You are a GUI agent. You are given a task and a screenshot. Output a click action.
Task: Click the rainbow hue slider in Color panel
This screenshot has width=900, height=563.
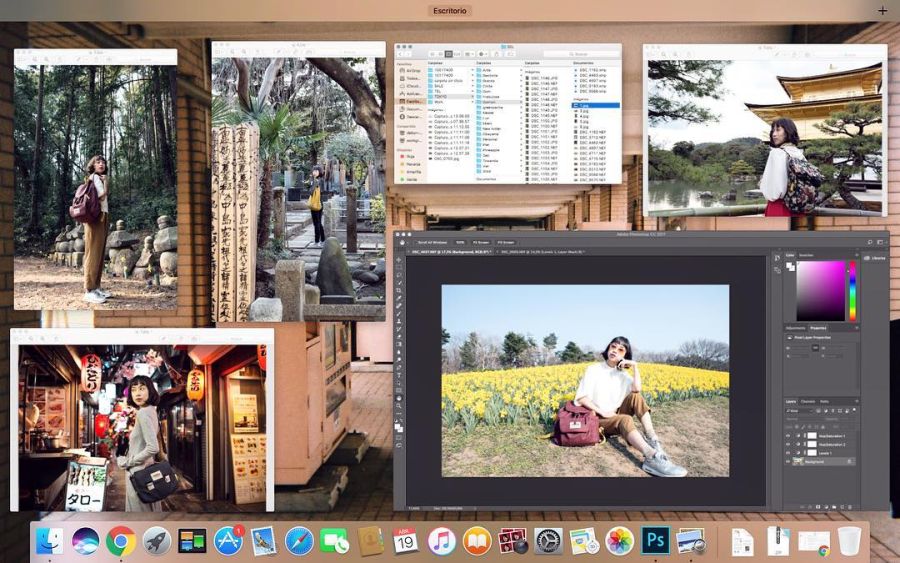pos(852,290)
